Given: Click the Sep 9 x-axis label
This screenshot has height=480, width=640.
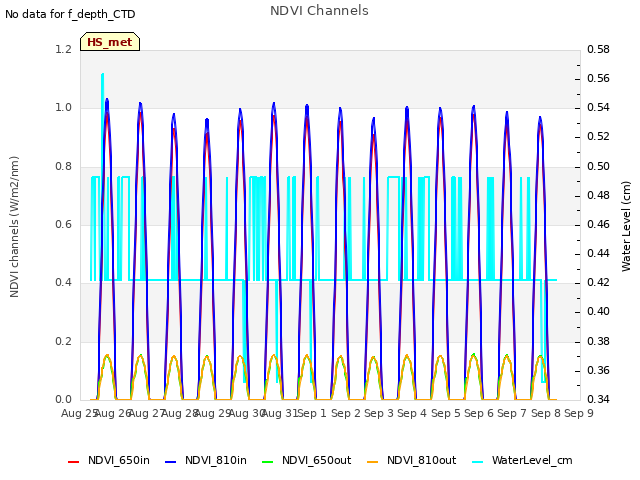Looking at the screenshot, I should (579, 413).
